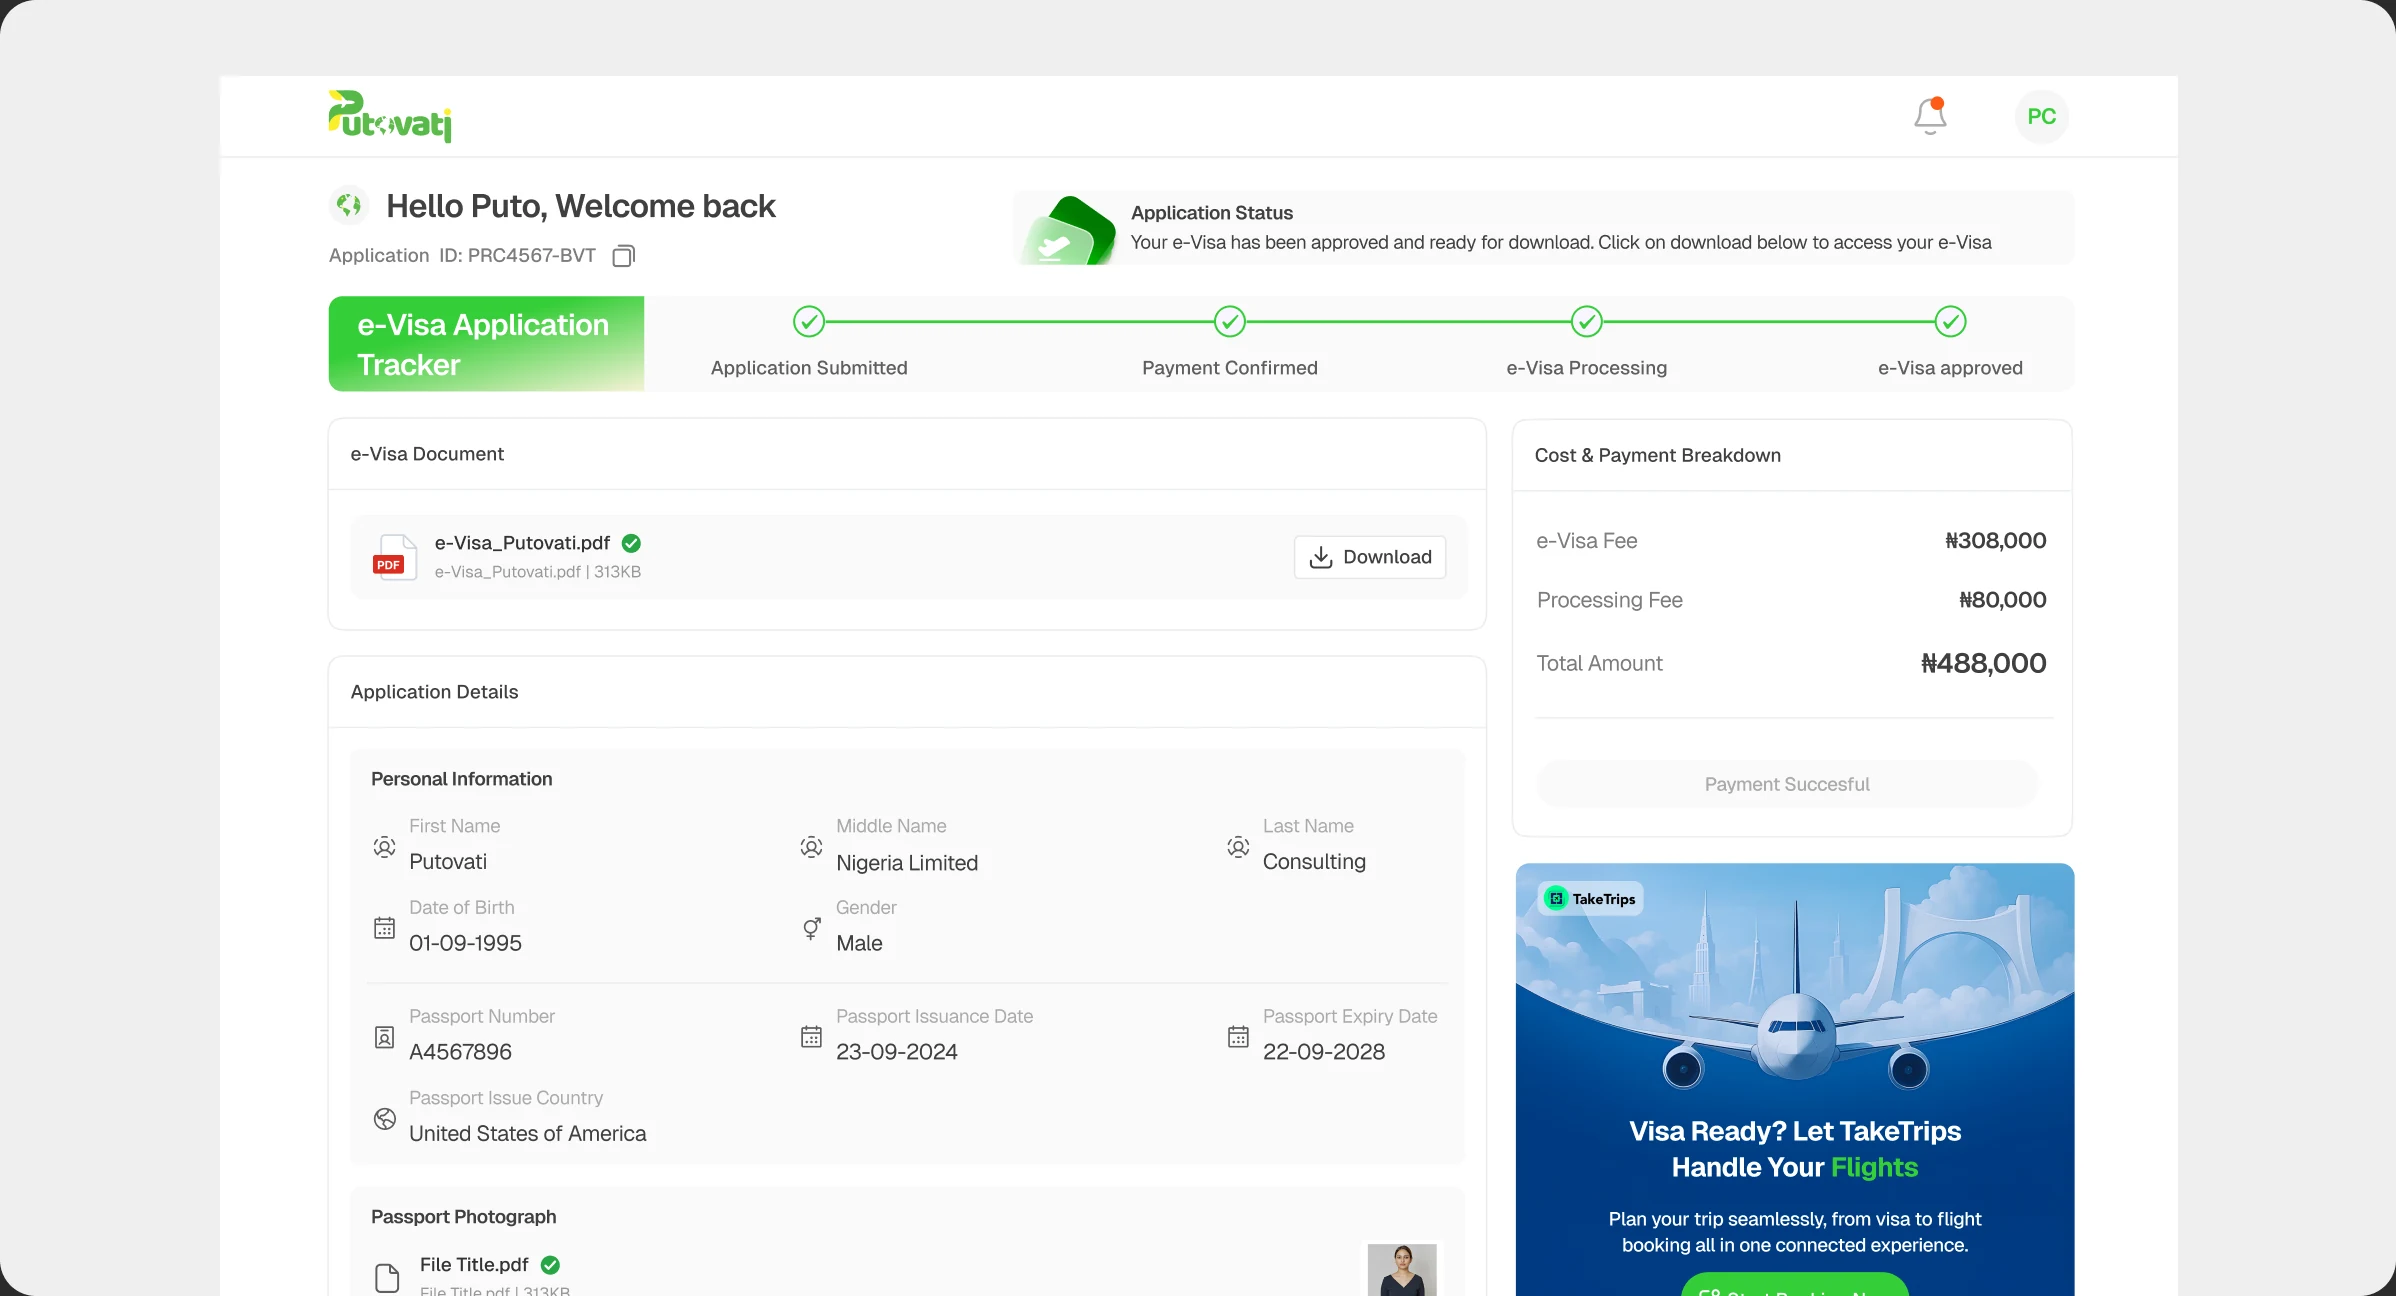Copy the Application ID
The width and height of the screenshot is (2396, 1296).
coord(623,256)
